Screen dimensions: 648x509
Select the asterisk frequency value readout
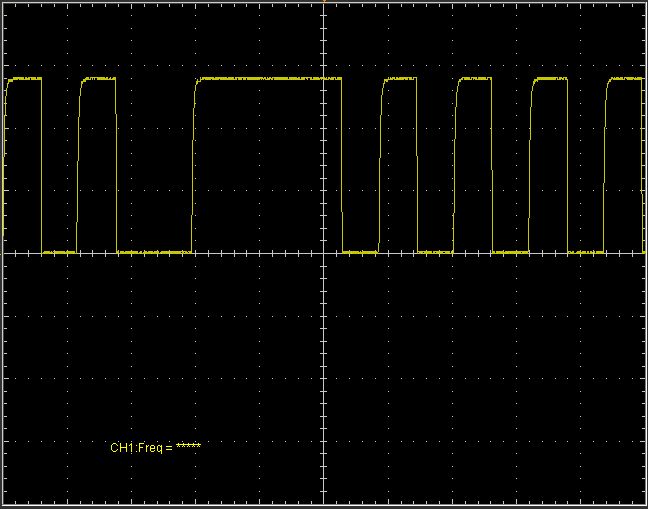click(x=188, y=447)
